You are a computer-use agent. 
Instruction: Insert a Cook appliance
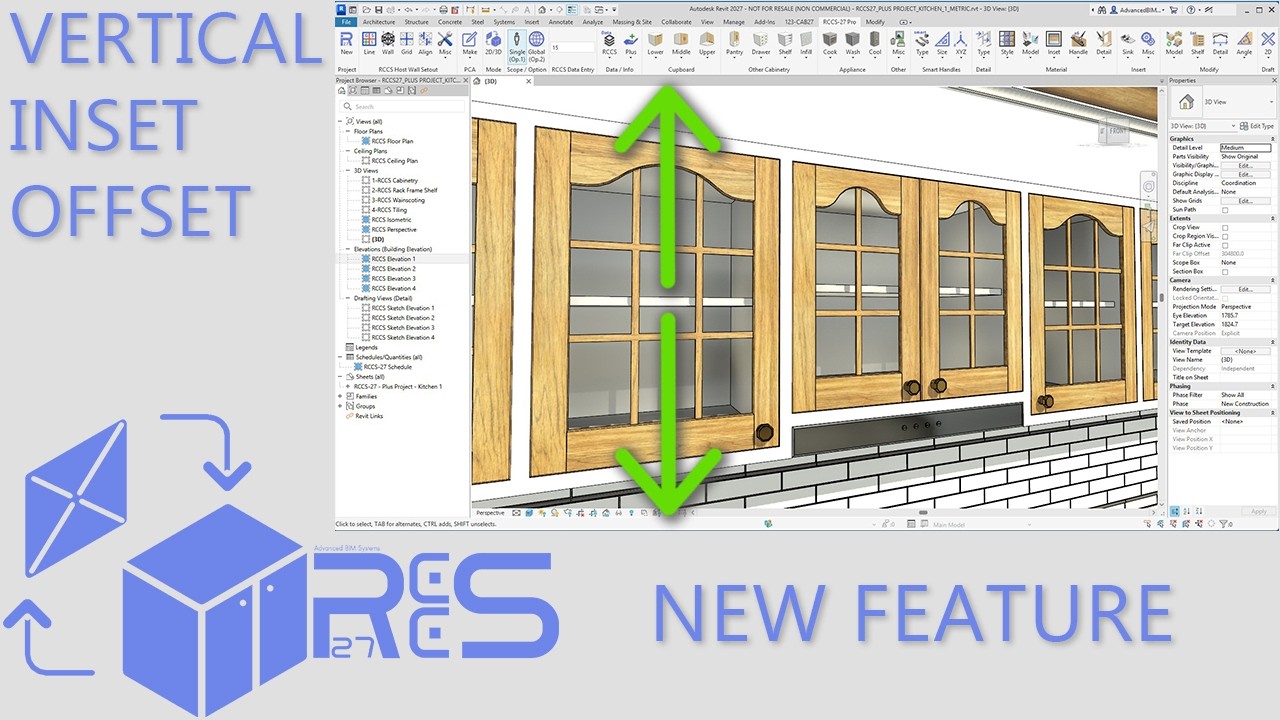coord(830,43)
